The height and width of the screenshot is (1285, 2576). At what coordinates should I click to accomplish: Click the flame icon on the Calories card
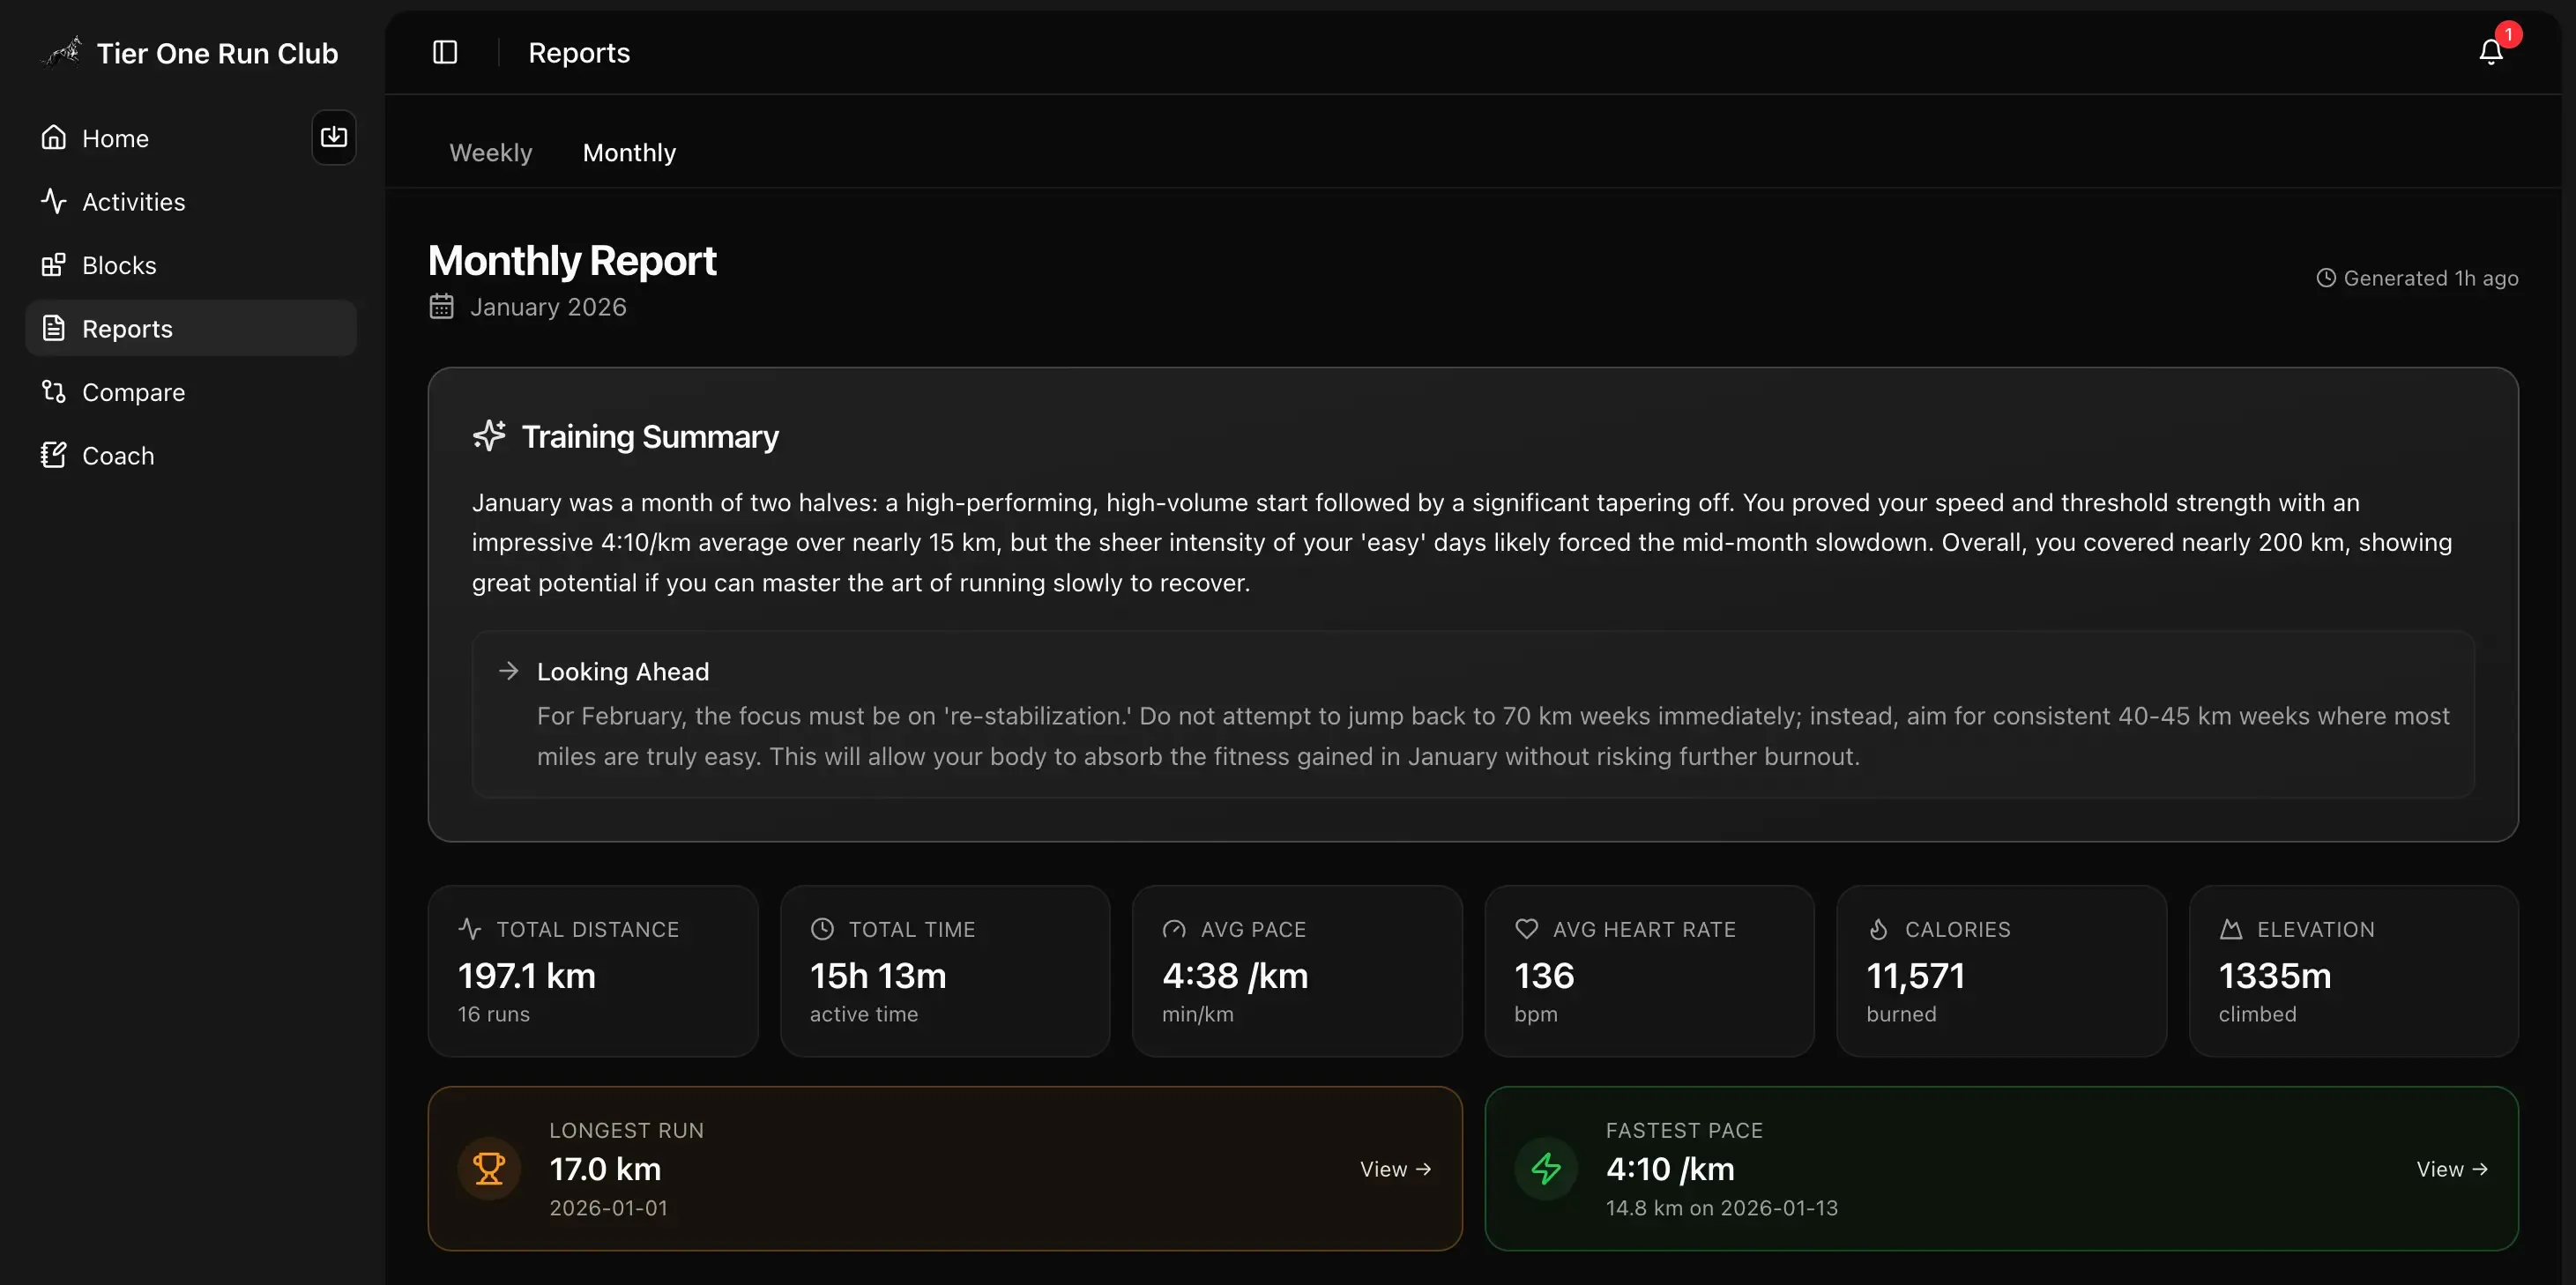point(1879,929)
